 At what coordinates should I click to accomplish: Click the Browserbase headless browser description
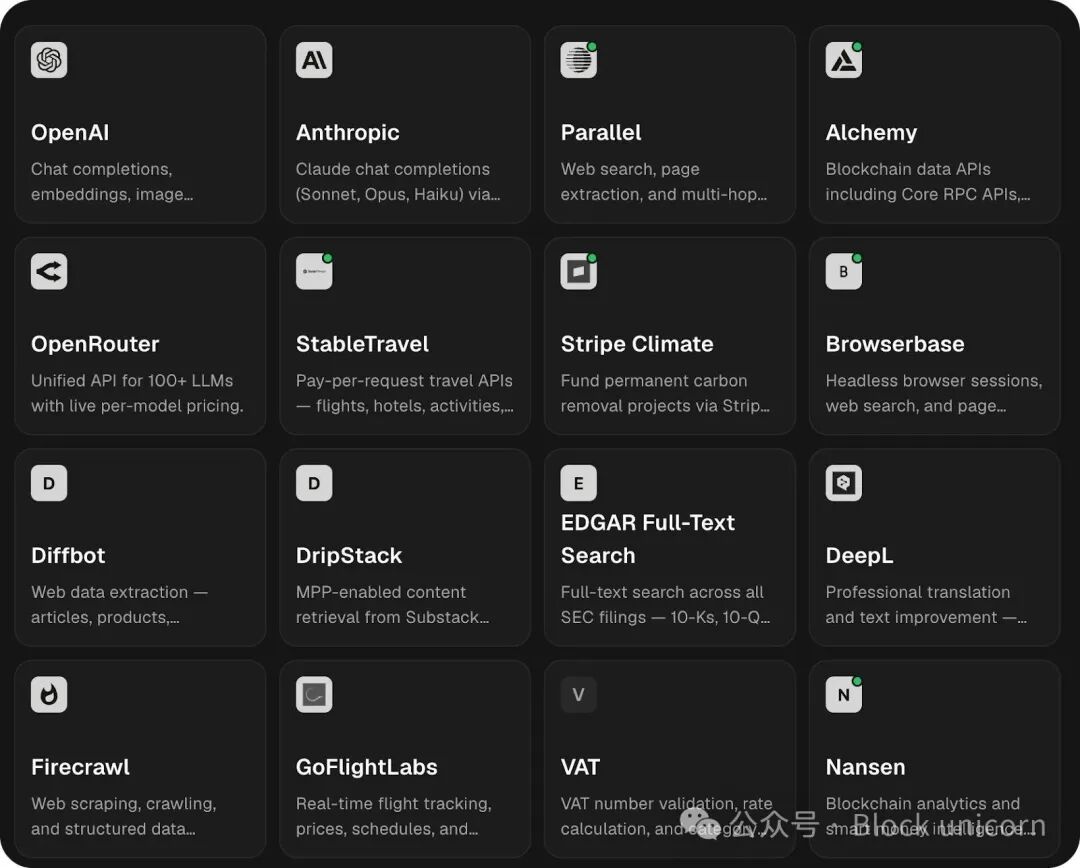[933, 393]
